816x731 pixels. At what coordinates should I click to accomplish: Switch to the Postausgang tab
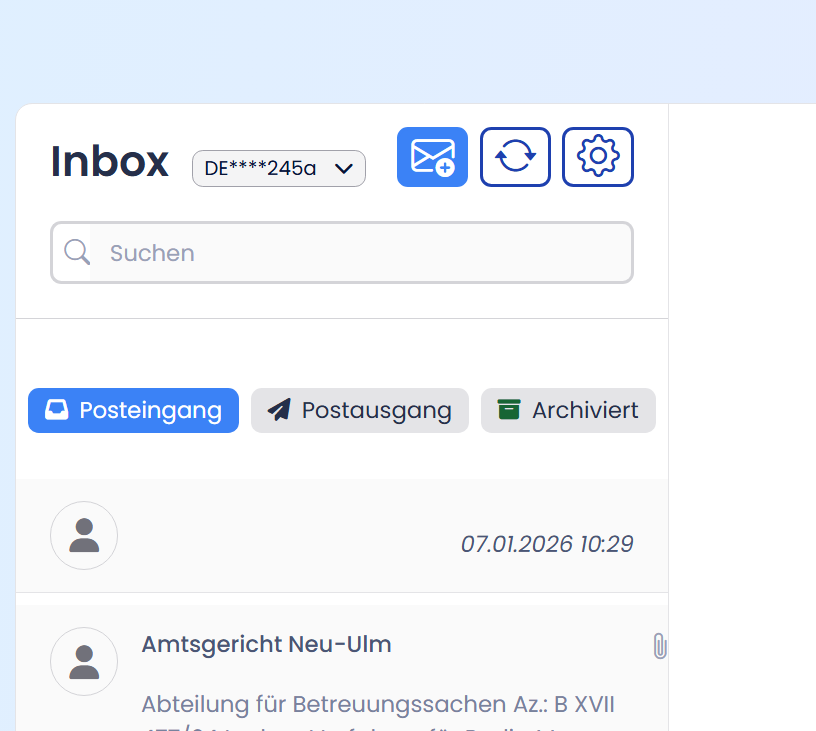(359, 410)
